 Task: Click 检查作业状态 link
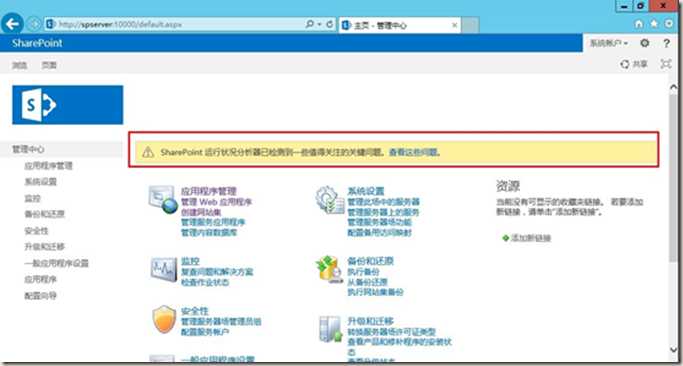[205, 282]
